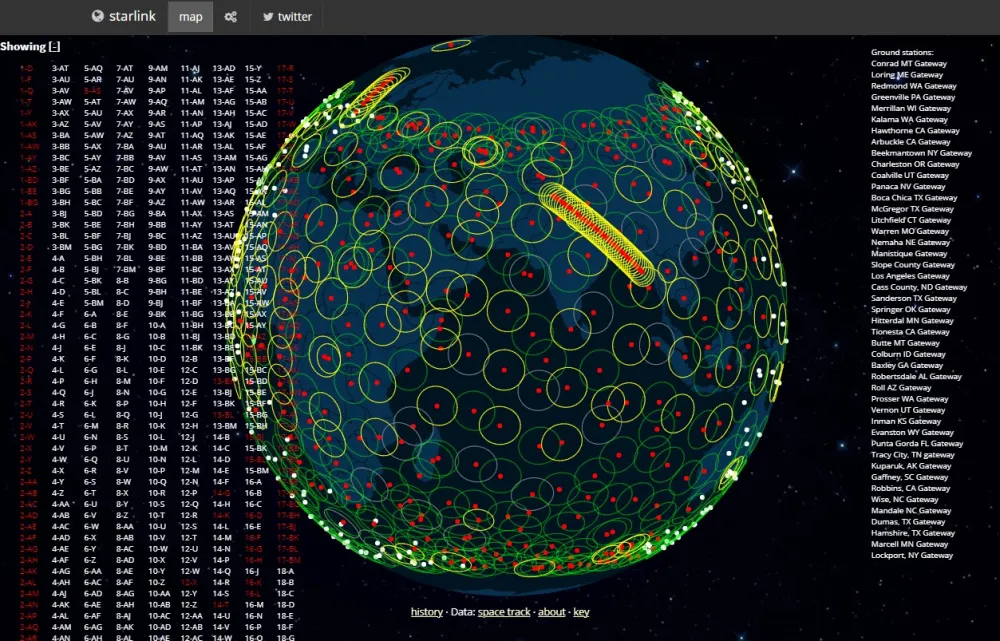Open the settings gears icon
Screen dimensions: 1000x641
coord(231,17)
